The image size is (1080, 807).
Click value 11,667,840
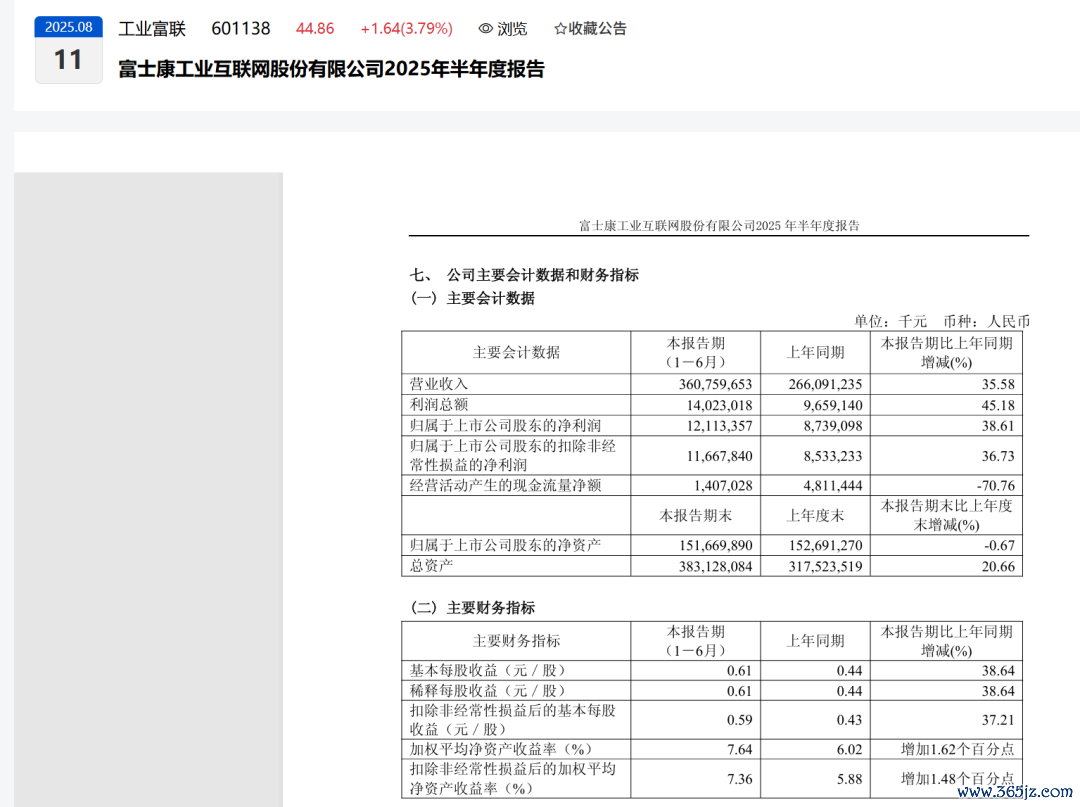(719, 456)
